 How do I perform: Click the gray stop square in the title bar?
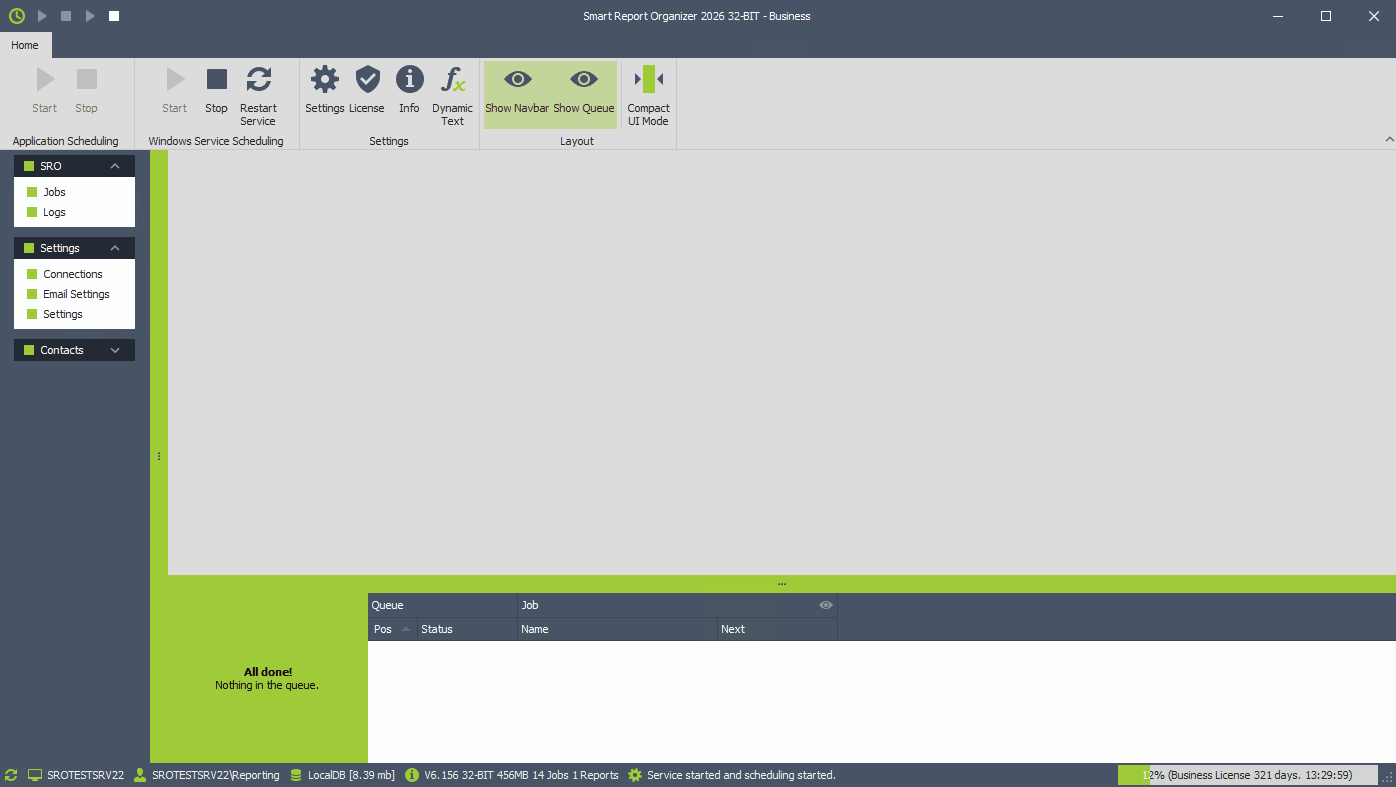pyautogui.click(x=66, y=16)
